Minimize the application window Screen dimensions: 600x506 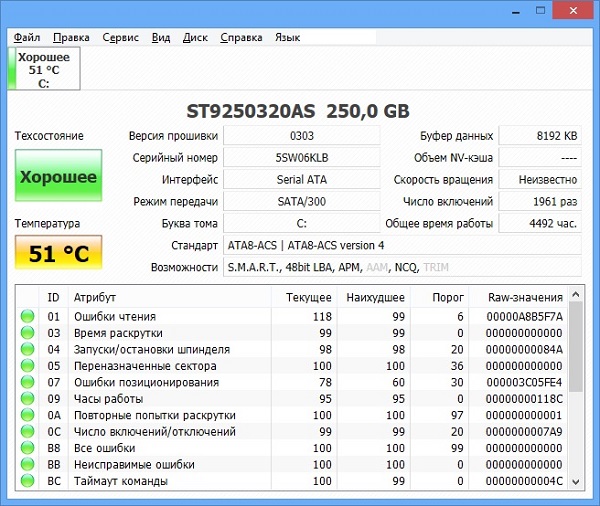(516, 11)
